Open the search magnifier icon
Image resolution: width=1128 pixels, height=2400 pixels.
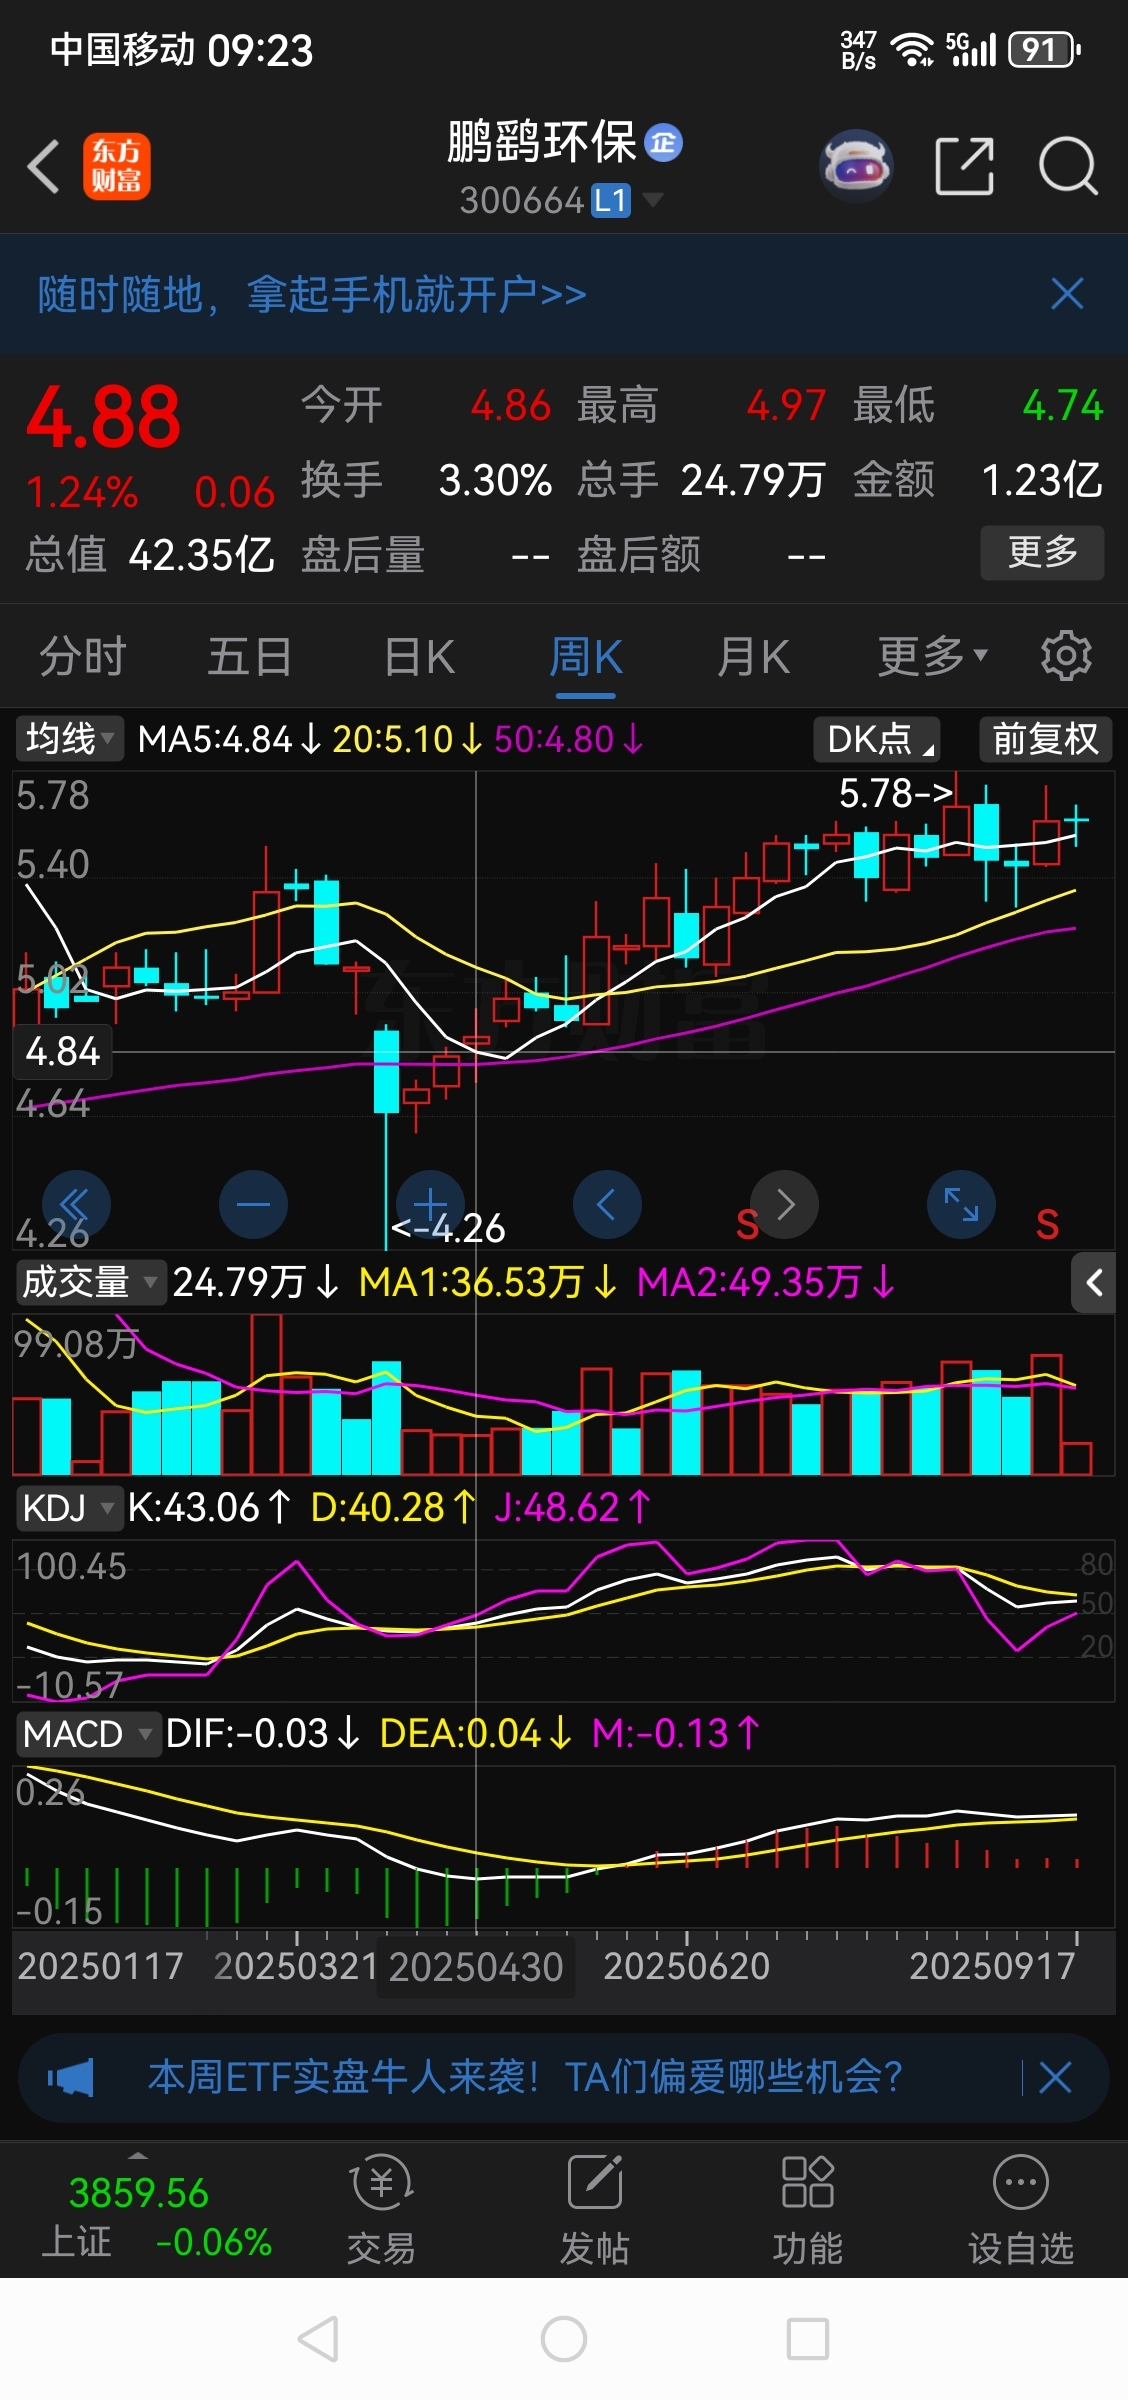click(x=1068, y=166)
